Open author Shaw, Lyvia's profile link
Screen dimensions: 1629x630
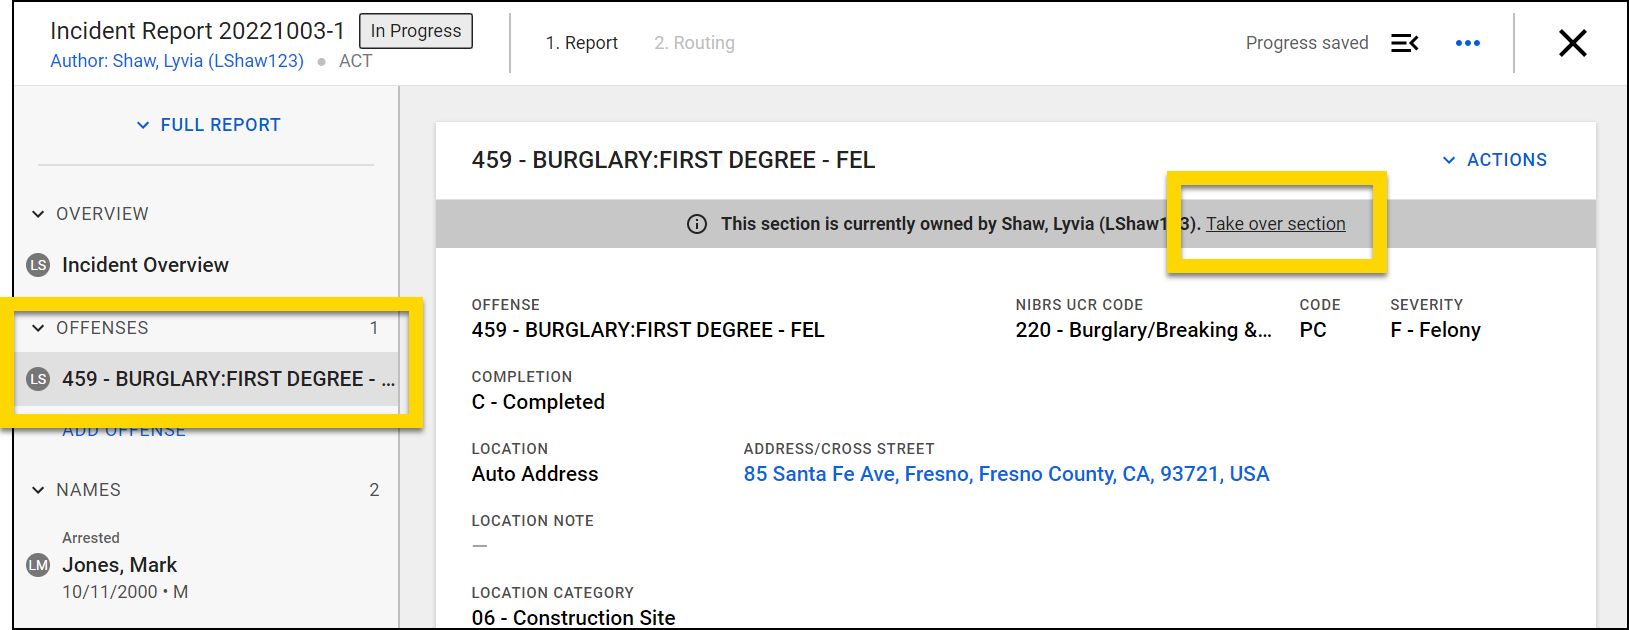coord(176,61)
